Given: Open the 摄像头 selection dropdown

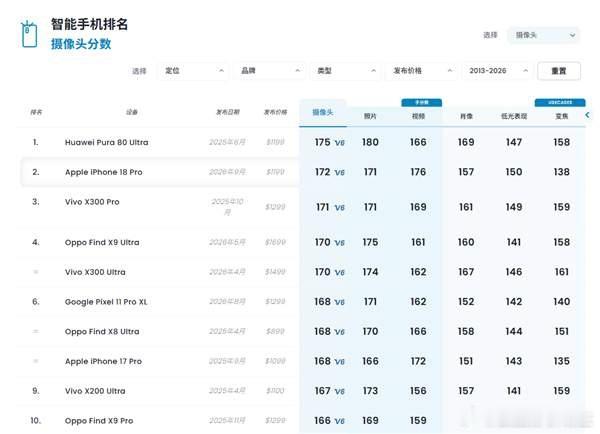Looking at the screenshot, I should tap(544, 35).
